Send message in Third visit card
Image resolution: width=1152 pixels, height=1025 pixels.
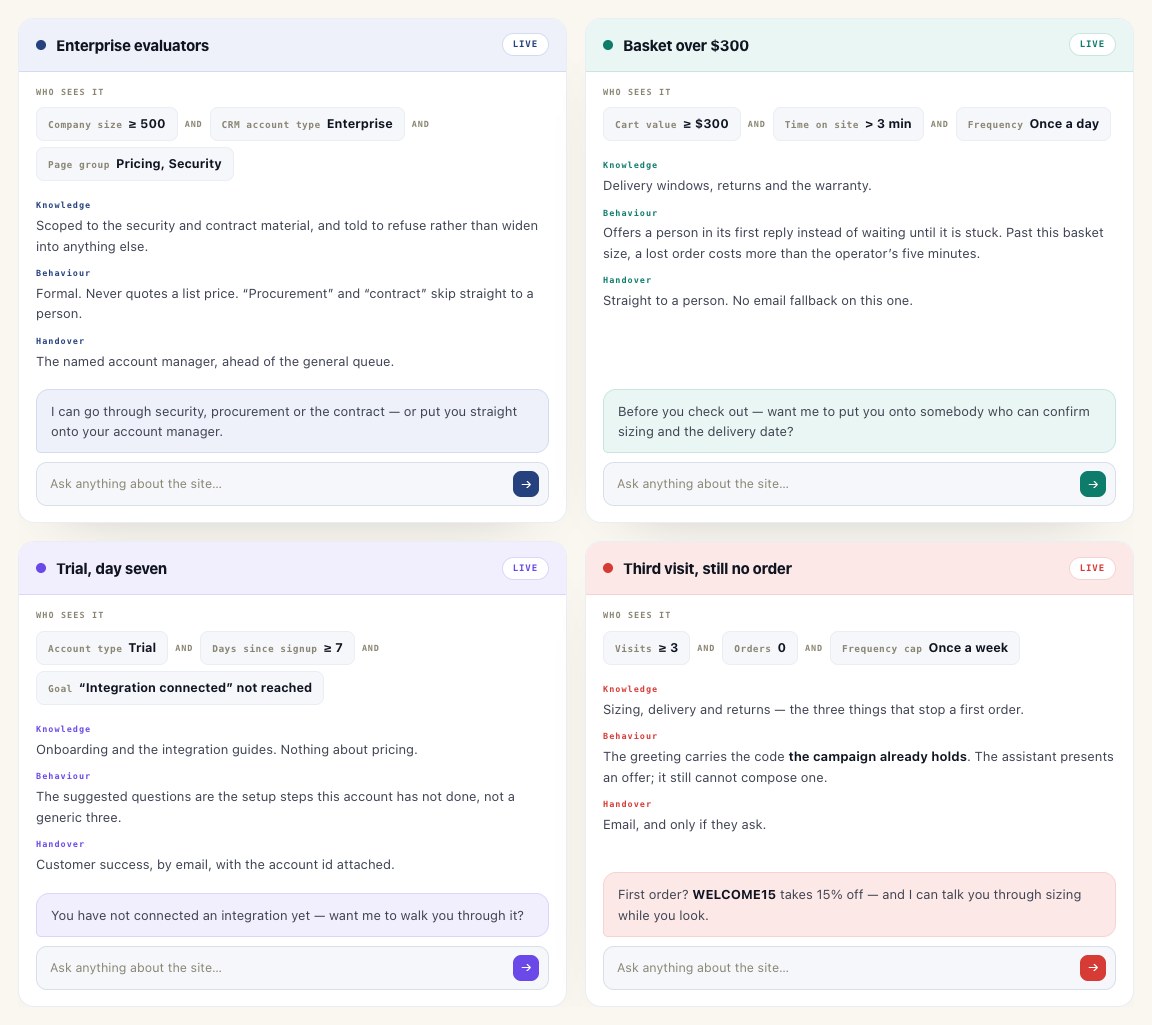tap(1092, 968)
